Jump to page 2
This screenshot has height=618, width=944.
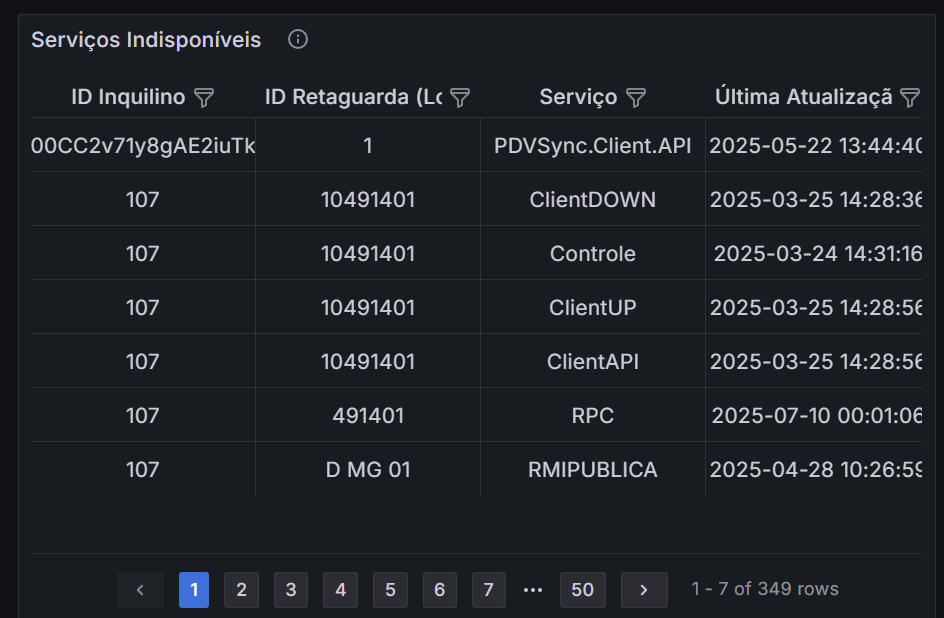coord(241,590)
